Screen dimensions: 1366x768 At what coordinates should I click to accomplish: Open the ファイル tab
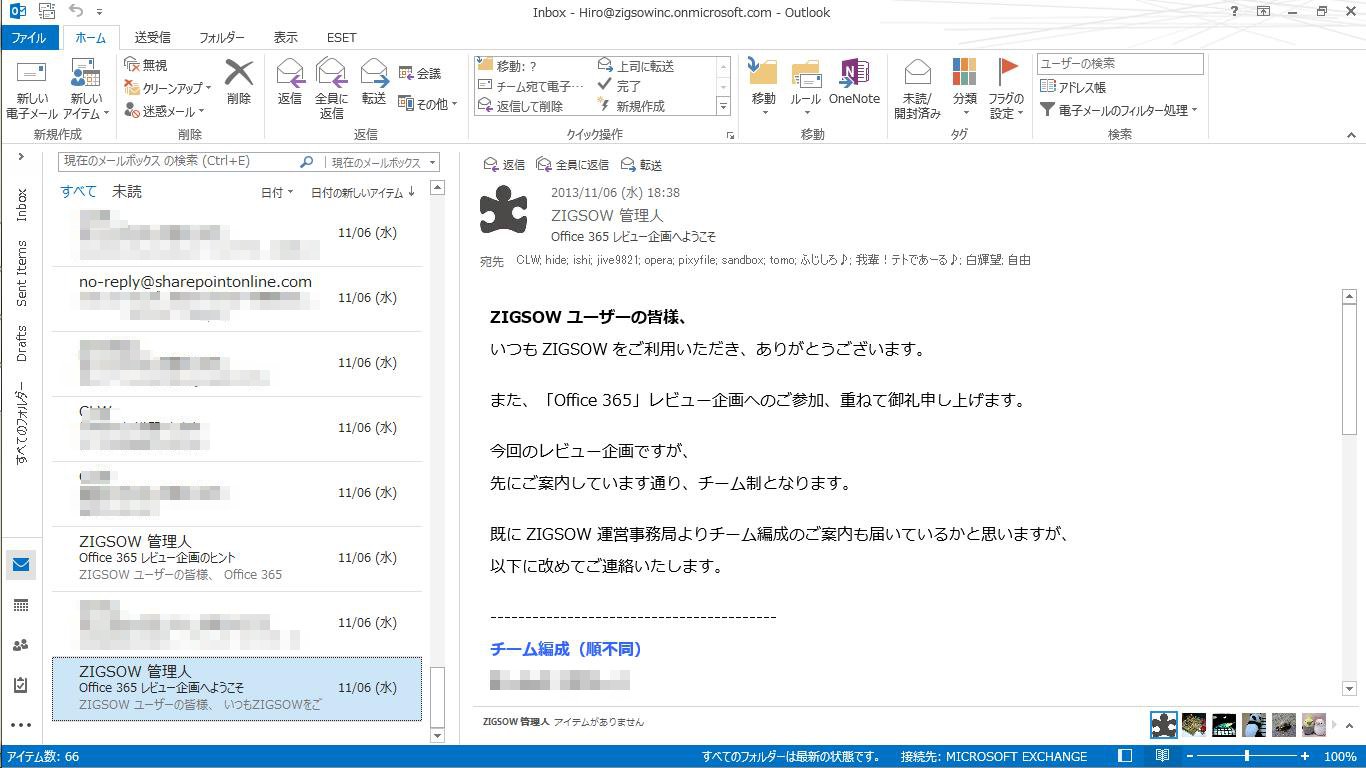(28, 37)
